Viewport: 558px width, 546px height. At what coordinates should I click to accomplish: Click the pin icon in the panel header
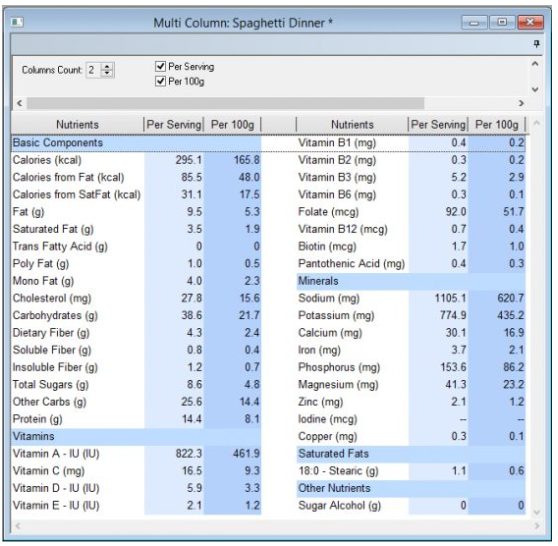536,44
